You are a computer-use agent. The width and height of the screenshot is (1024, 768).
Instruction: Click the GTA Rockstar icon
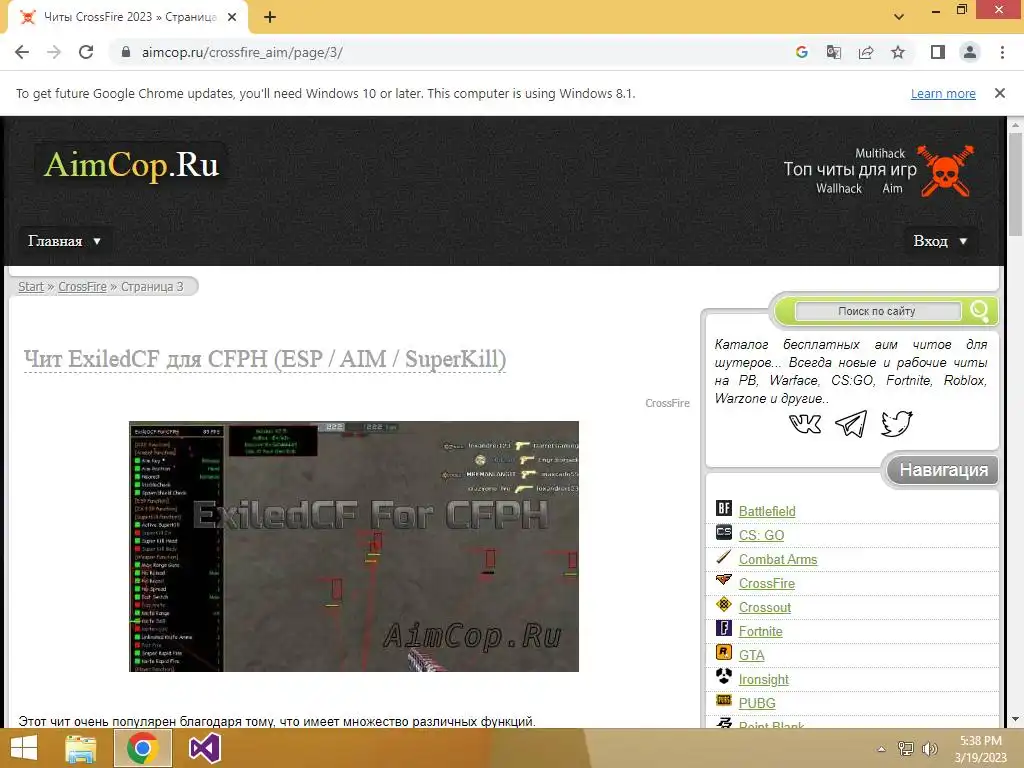(724, 652)
